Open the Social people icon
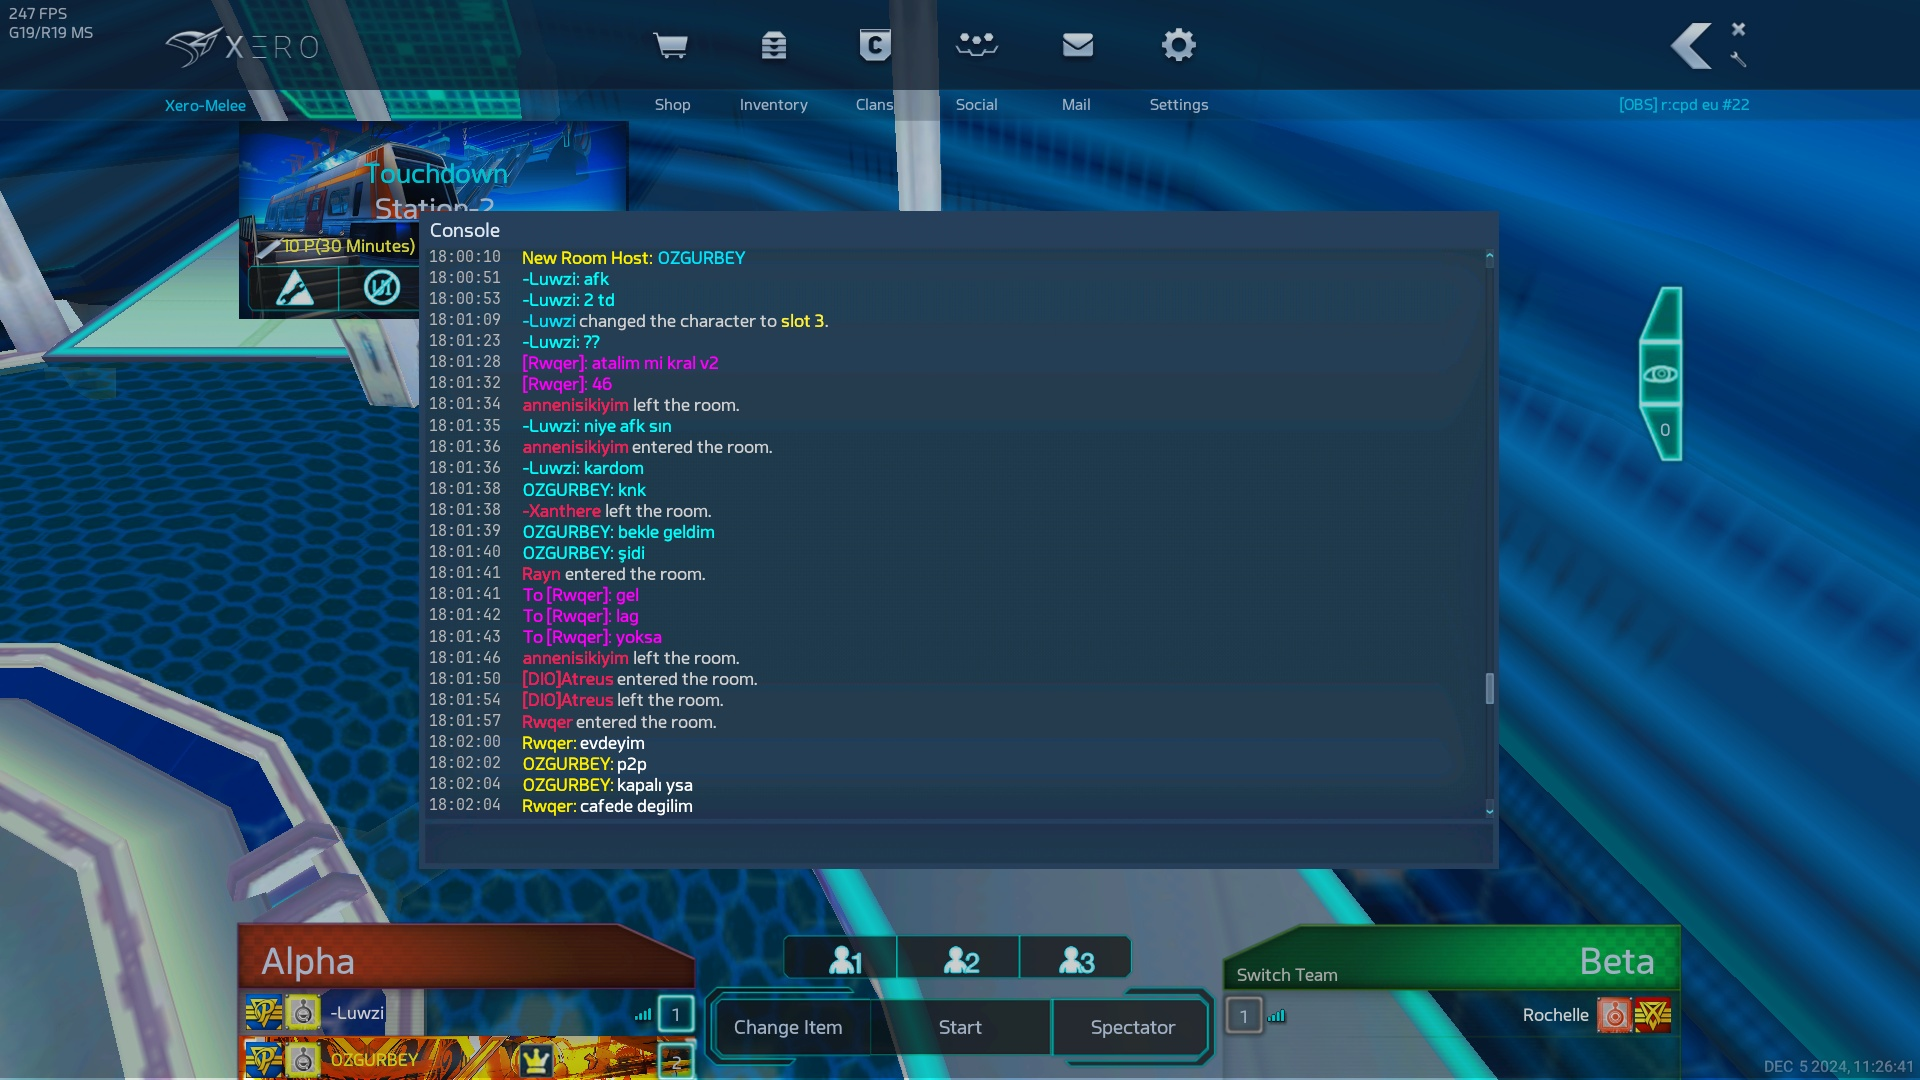This screenshot has width=1920, height=1080. [976, 46]
